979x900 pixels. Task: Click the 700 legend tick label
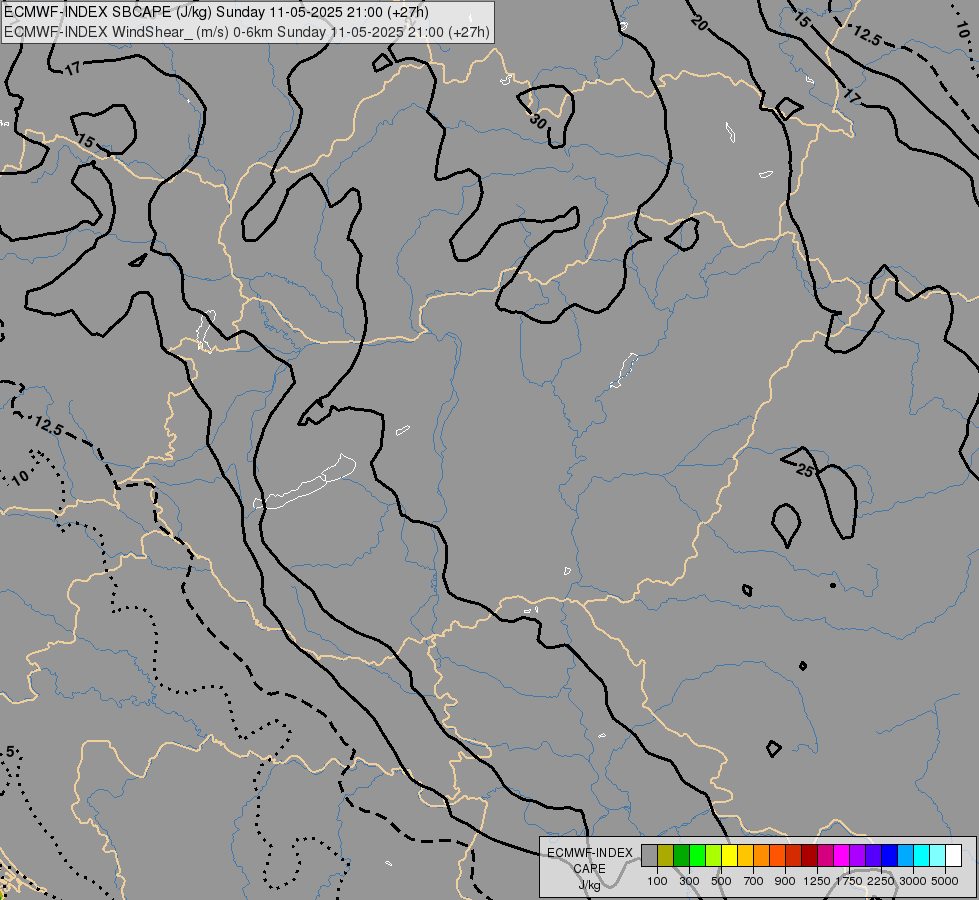coord(754,881)
